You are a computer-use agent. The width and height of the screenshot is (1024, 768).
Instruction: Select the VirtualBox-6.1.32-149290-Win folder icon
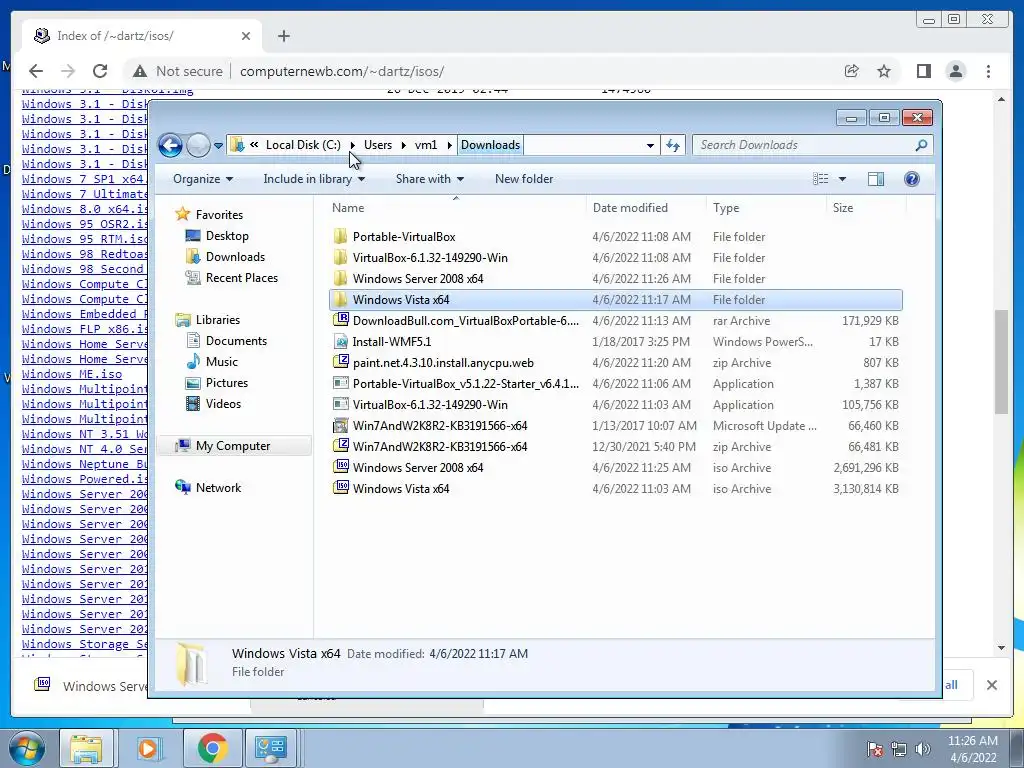(x=340, y=257)
